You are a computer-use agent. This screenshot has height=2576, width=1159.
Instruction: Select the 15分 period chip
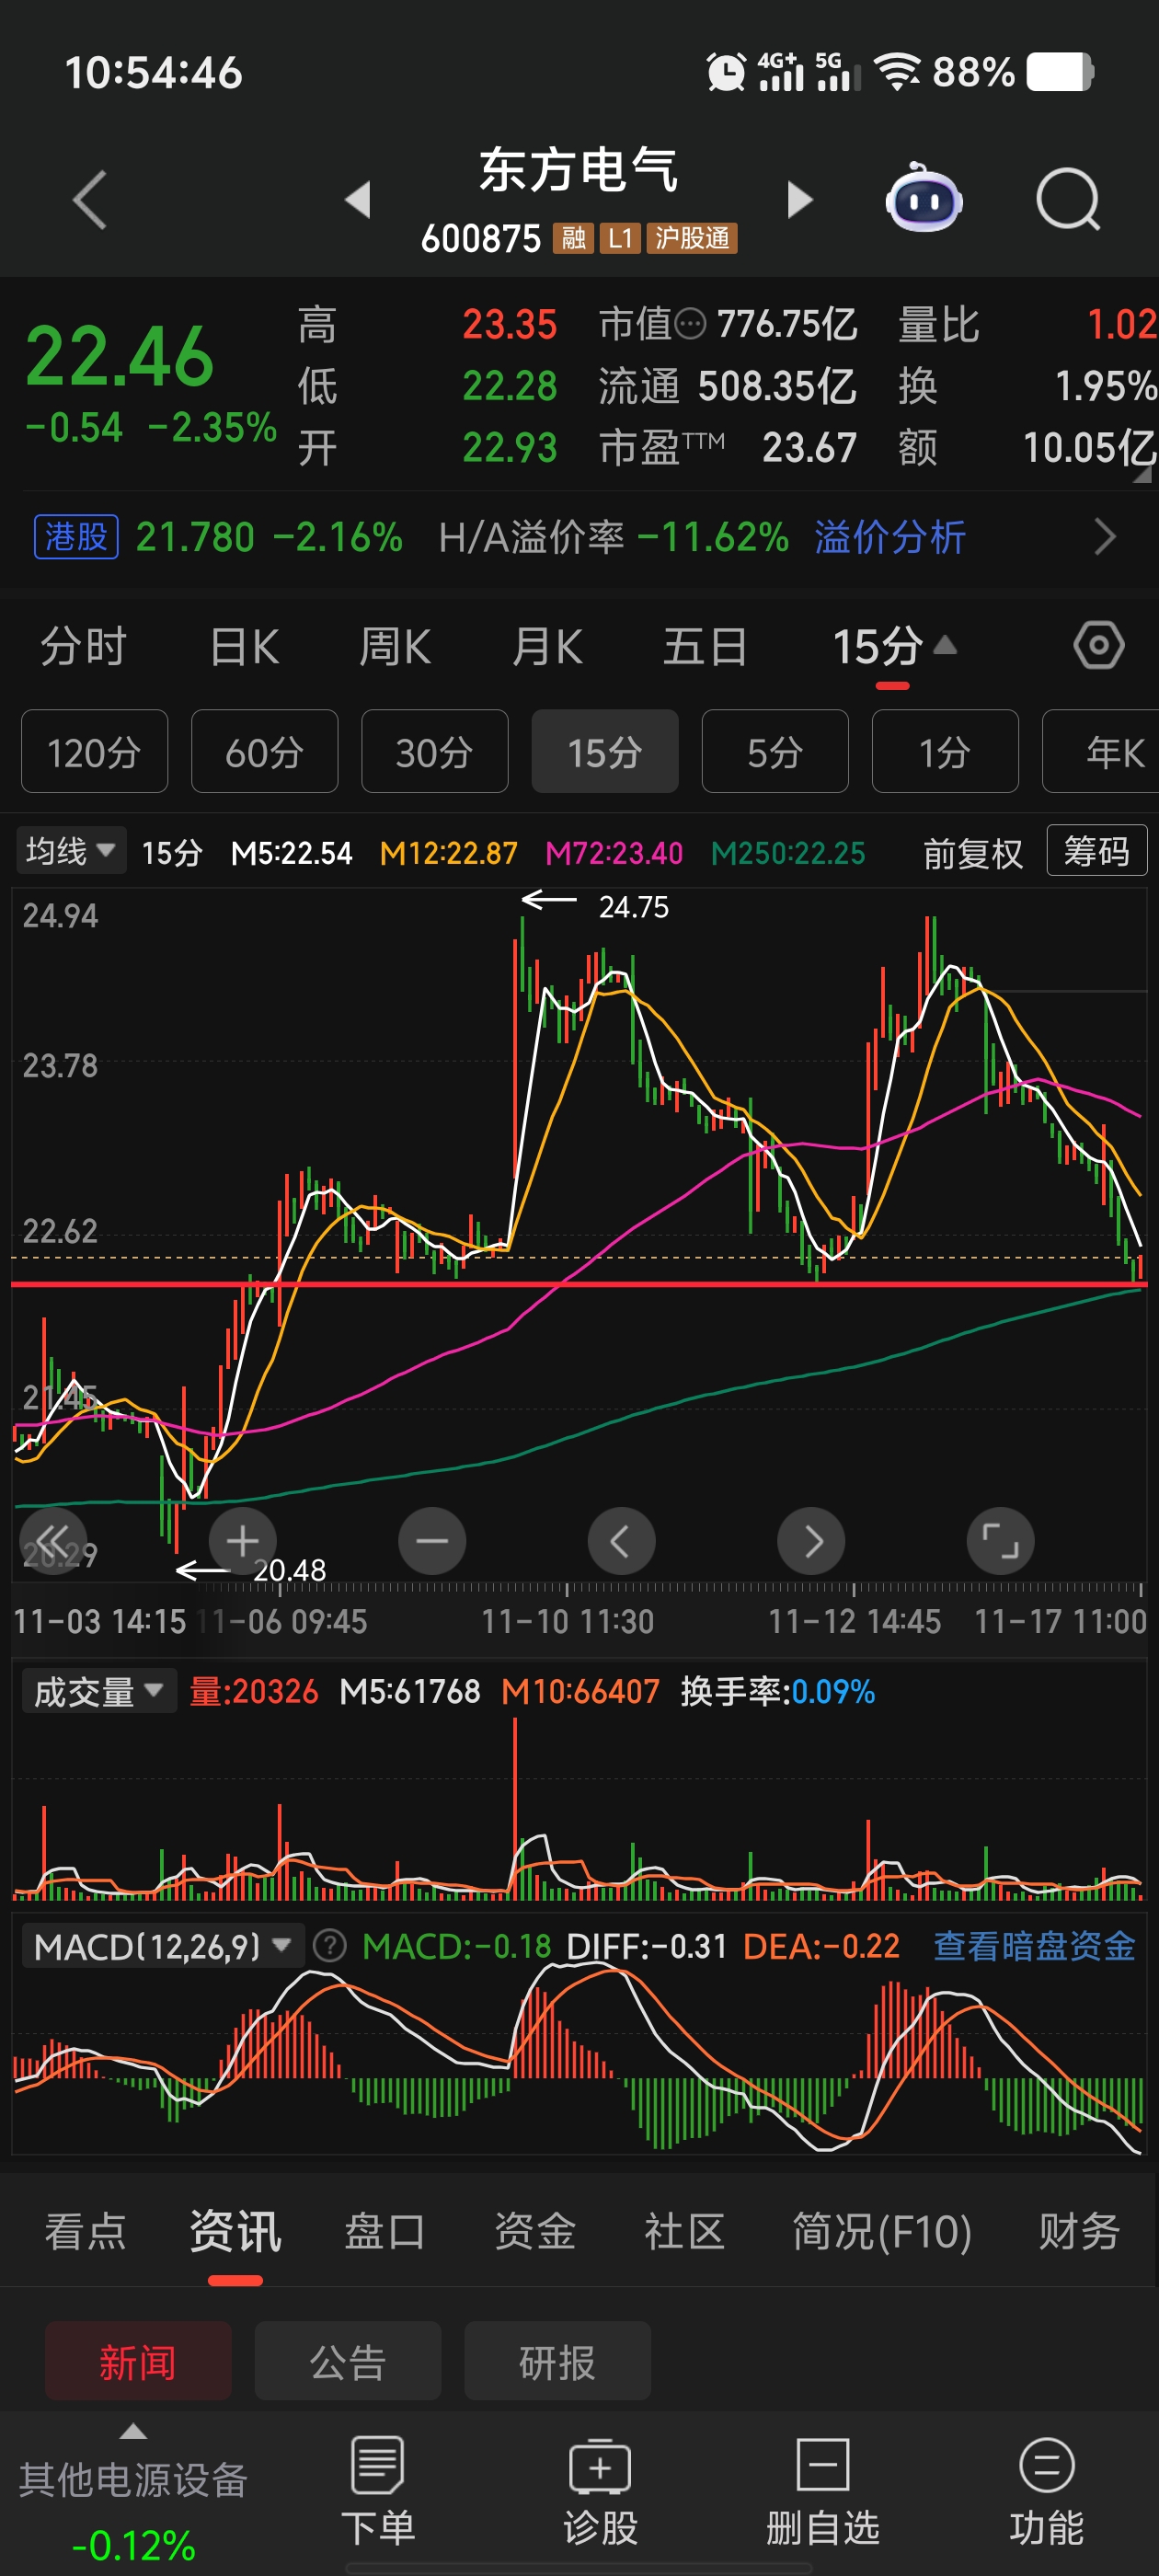coord(605,751)
